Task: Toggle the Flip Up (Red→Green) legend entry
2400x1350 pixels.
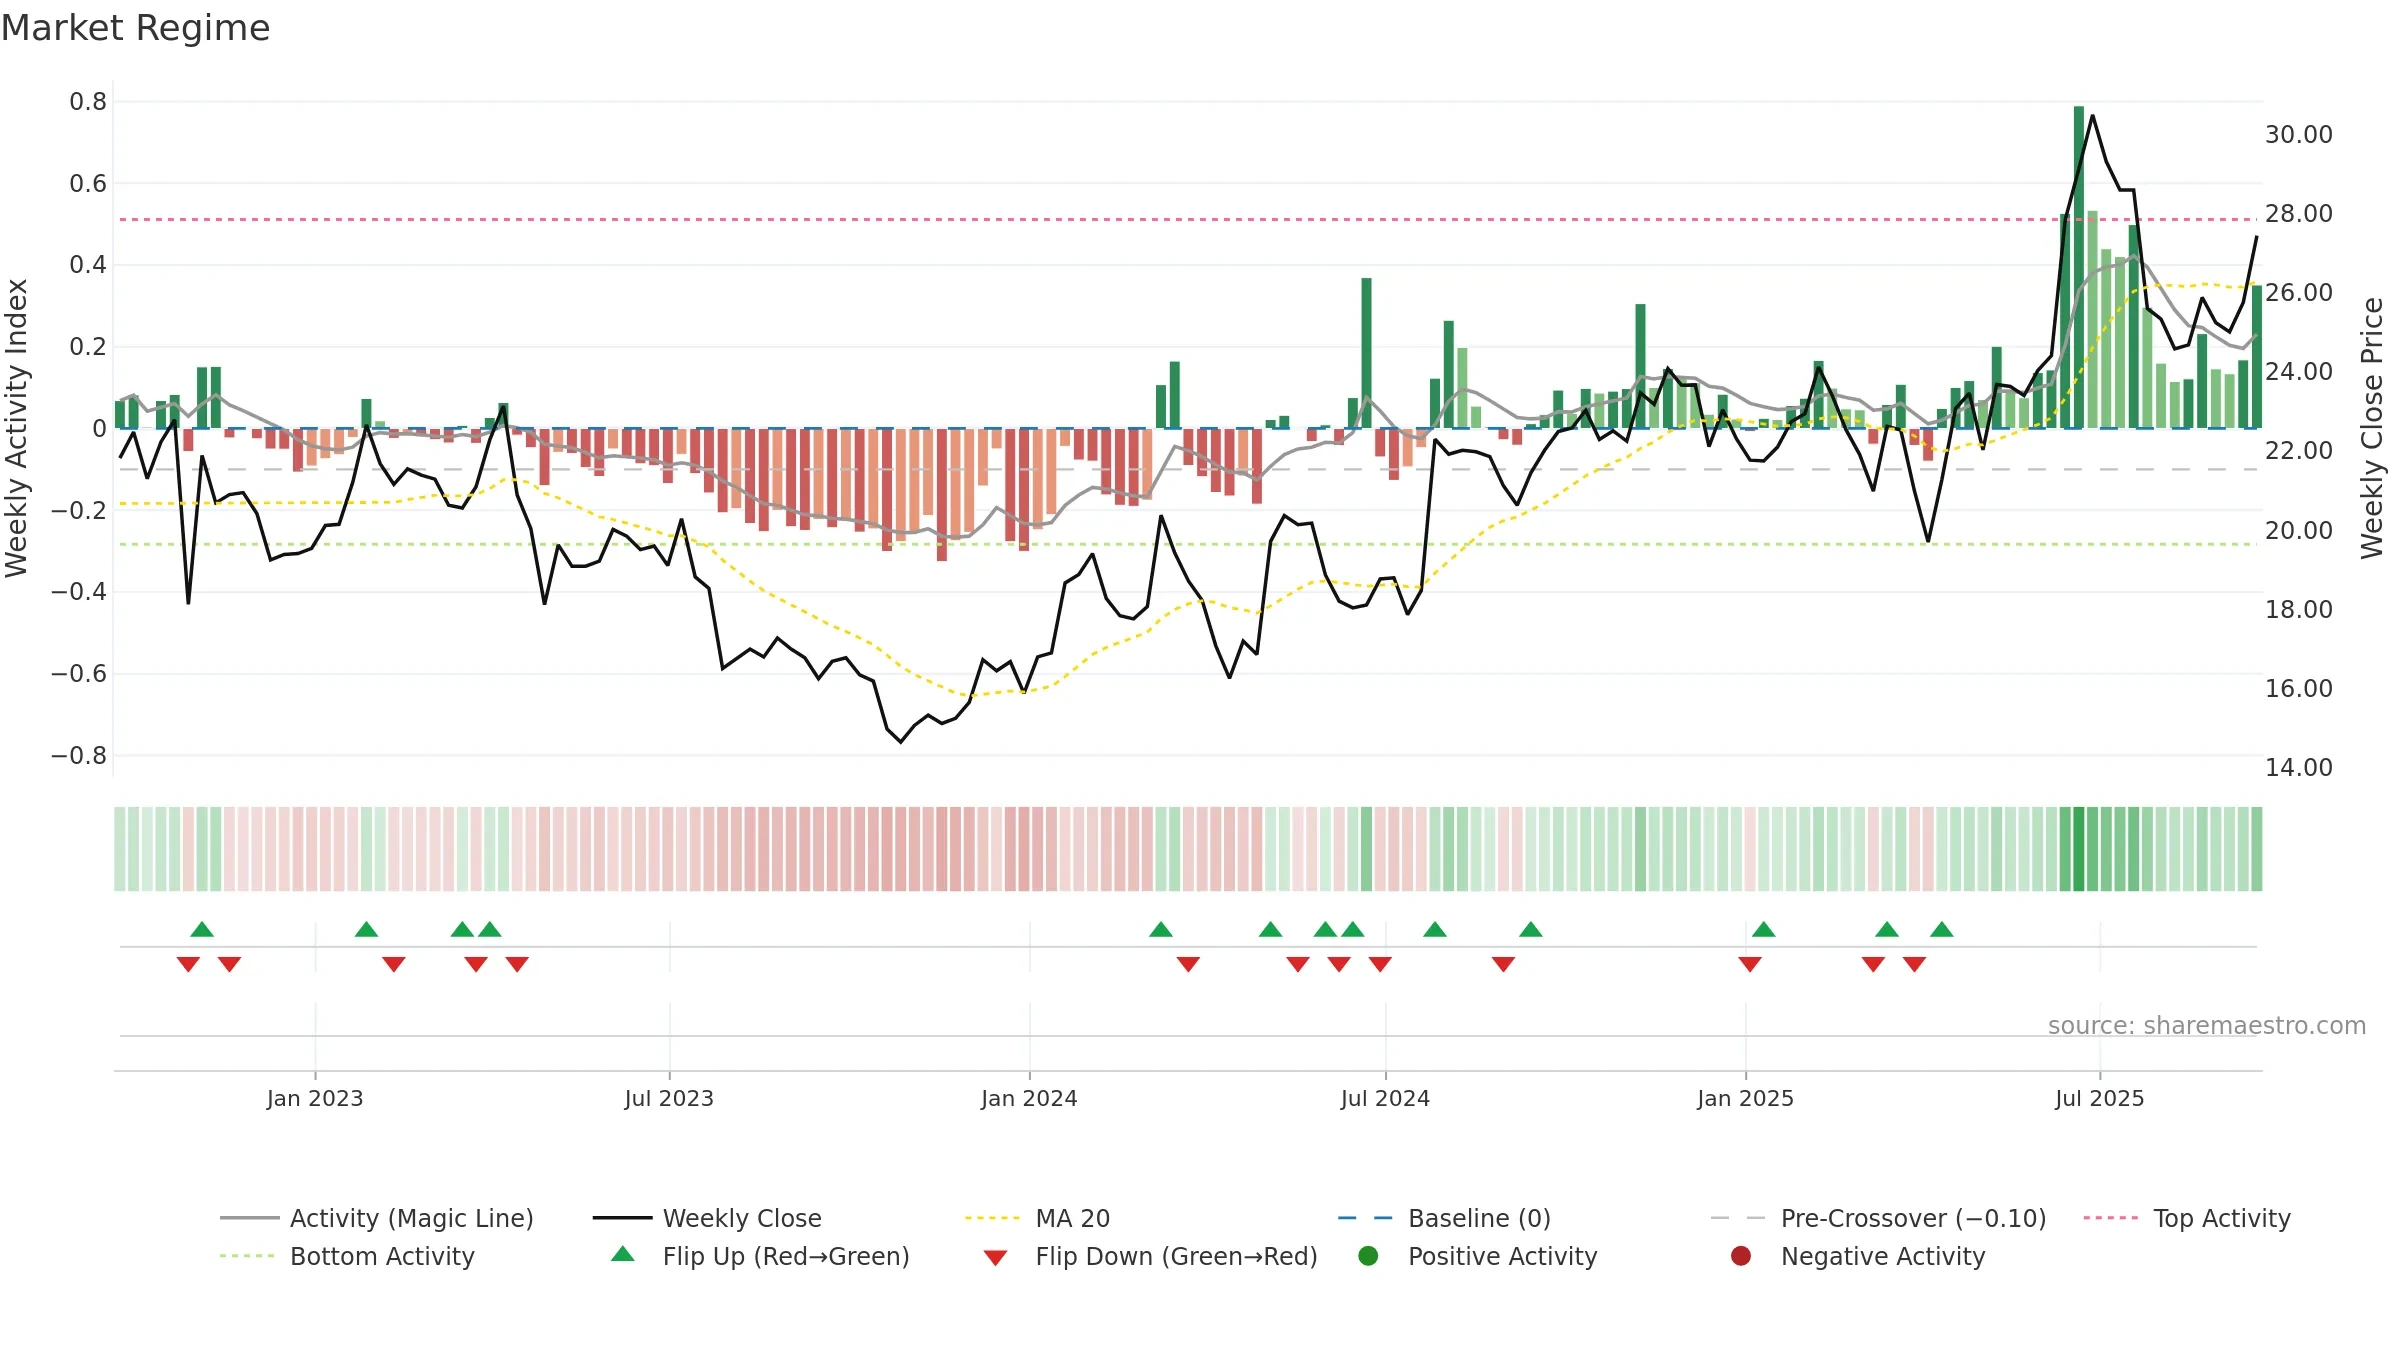Action: tap(760, 1256)
